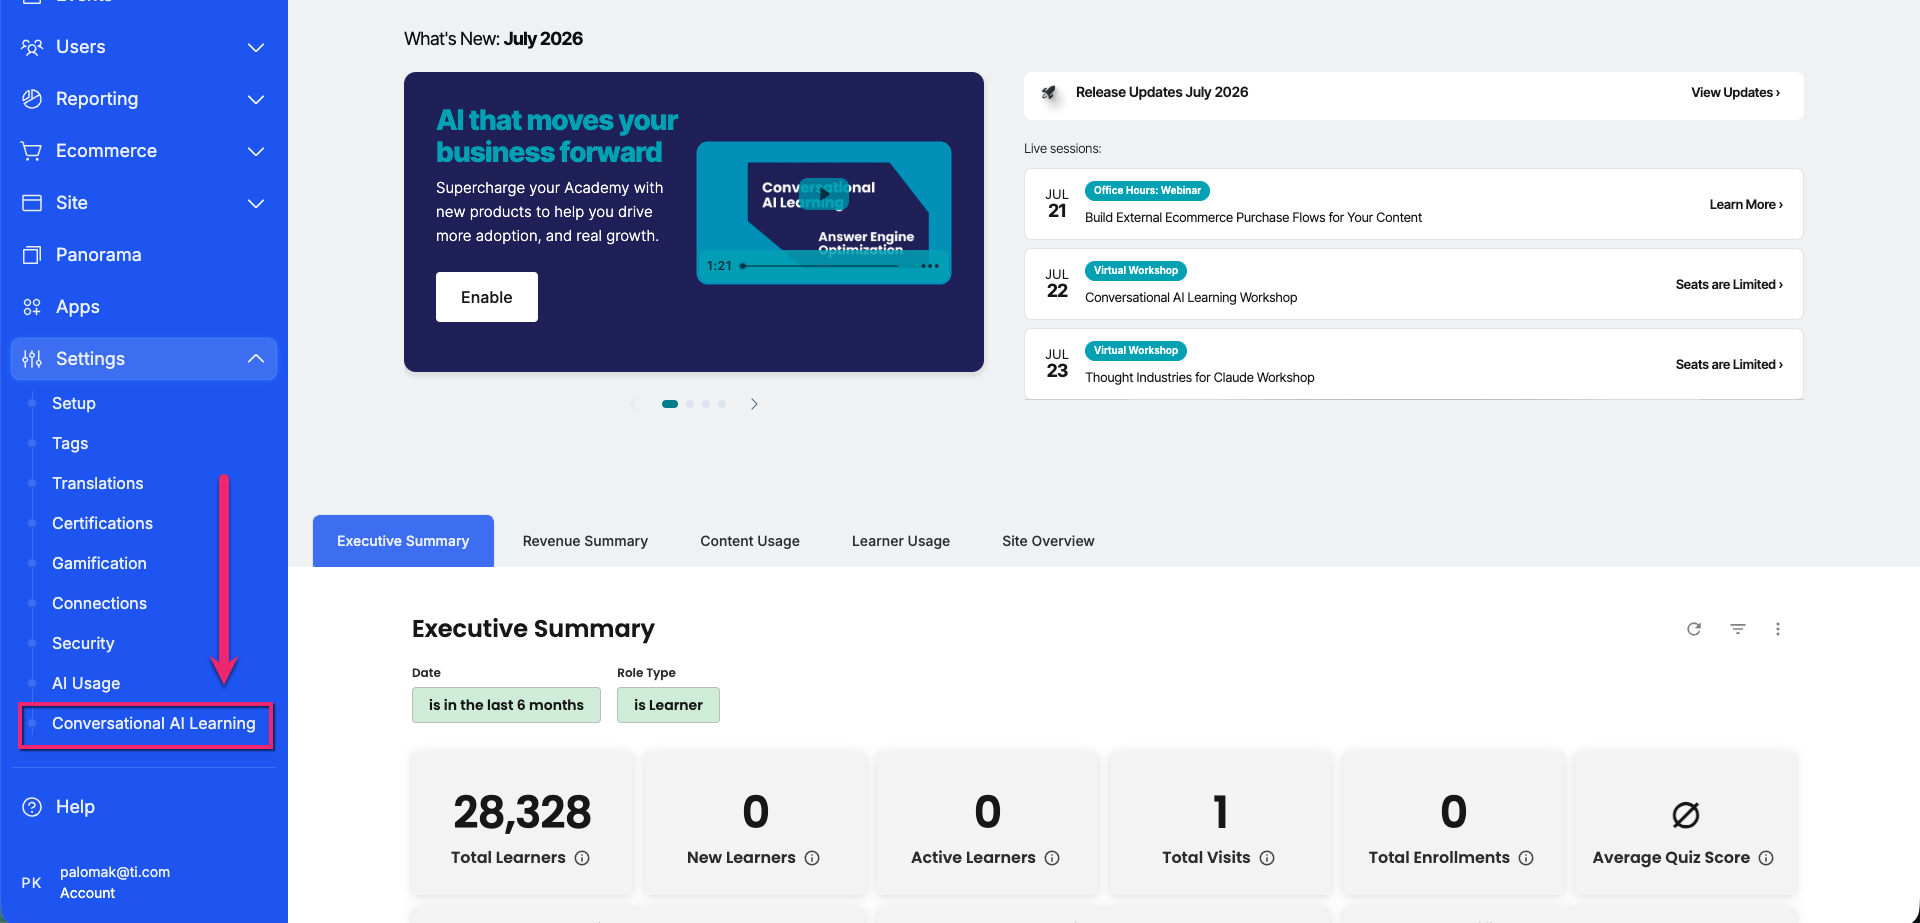The image size is (1920, 923).
Task: Click the Total Learners info icon
Action: point(582,858)
